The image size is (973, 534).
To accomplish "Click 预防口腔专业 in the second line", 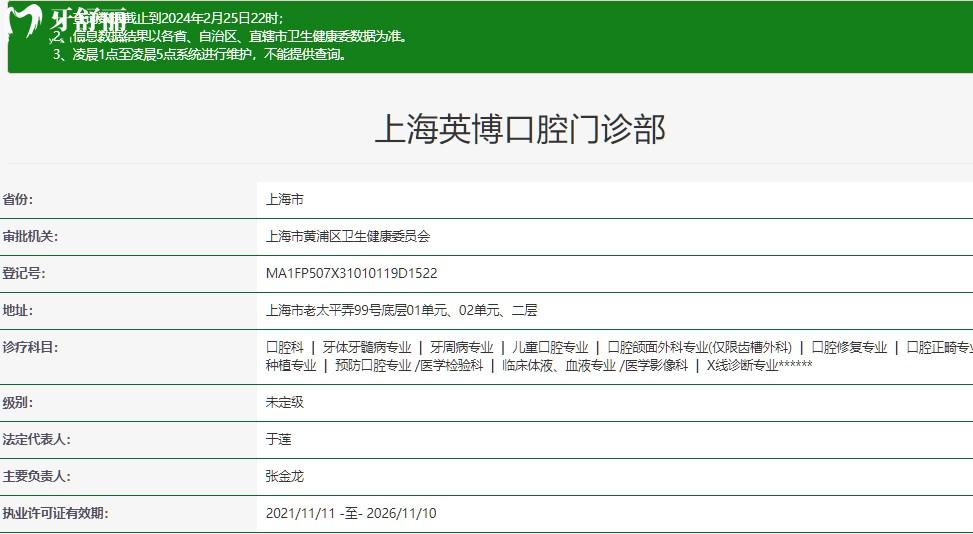I will tap(373, 365).
